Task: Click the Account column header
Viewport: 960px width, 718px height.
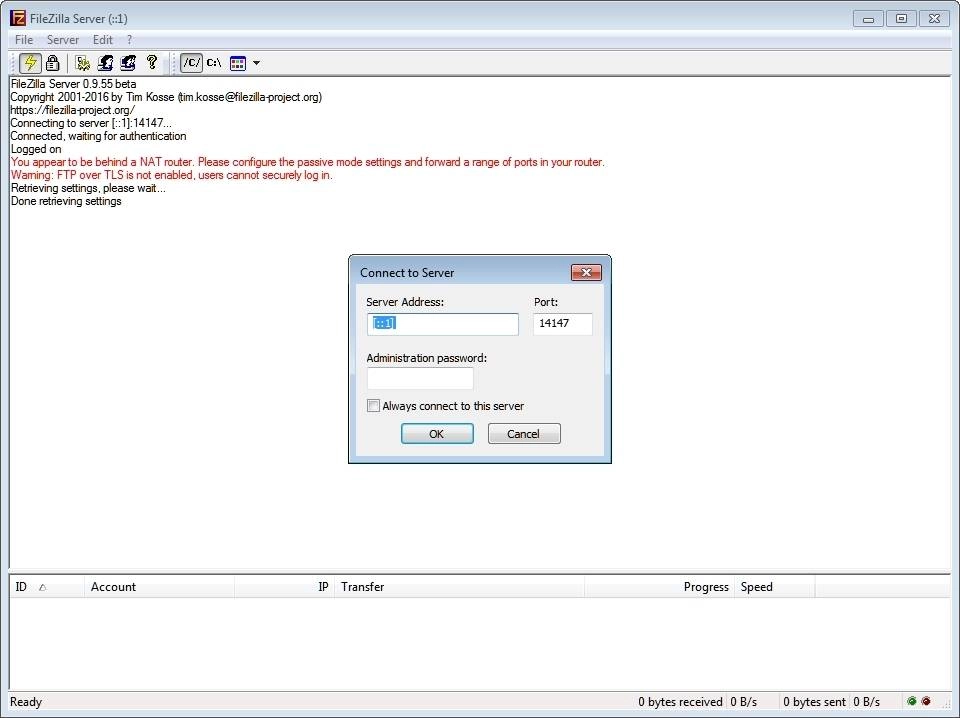Action: (x=159, y=587)
